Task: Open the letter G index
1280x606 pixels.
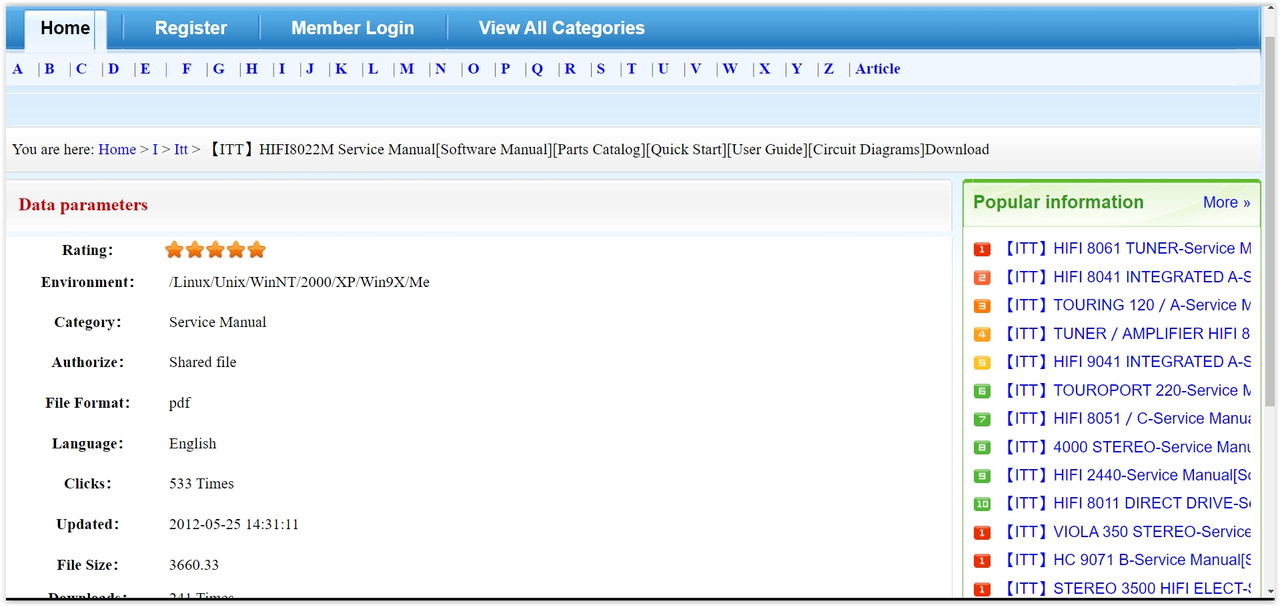Action: pos(218,69)
